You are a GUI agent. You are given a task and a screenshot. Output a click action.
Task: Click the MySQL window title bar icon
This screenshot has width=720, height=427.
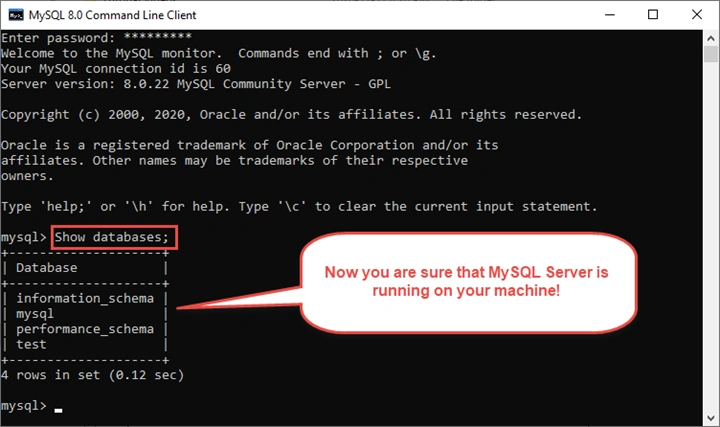click(x=16, y=15)
